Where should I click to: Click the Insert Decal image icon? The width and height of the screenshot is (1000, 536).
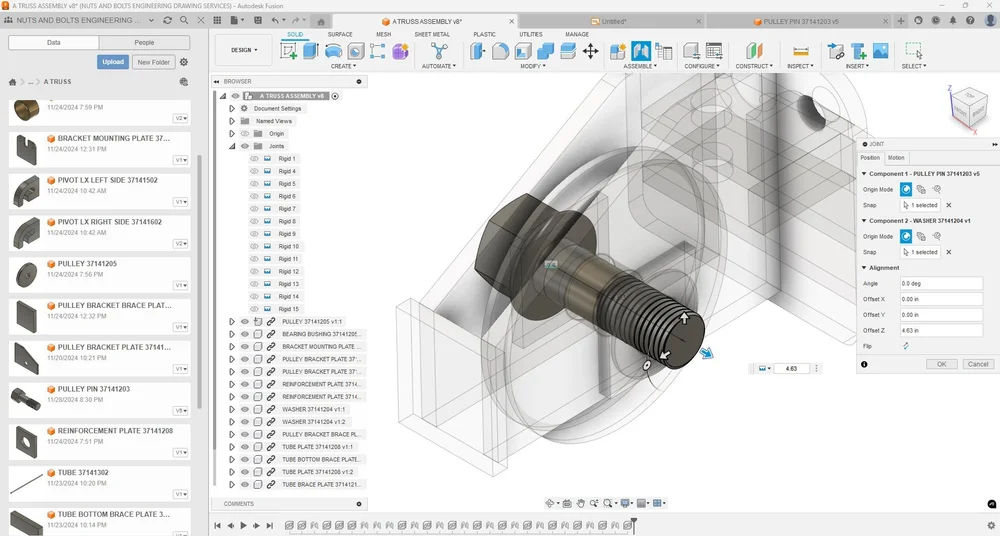(x=881, y=51)
